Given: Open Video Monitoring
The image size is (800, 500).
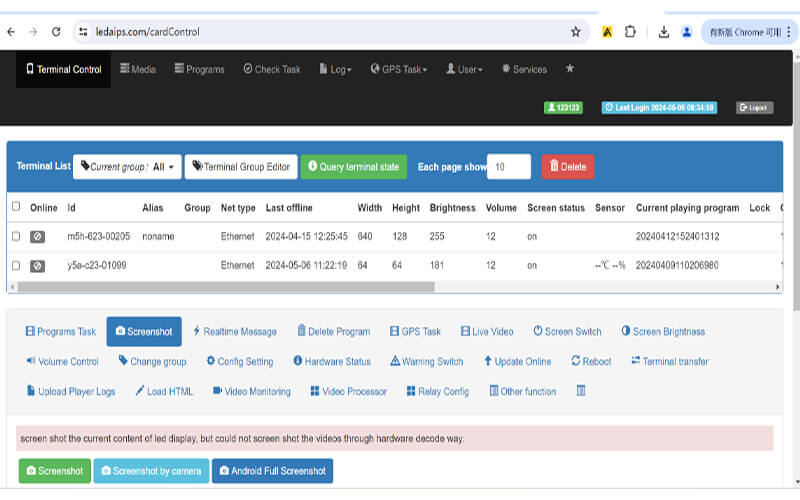Looking at the screenshot, I should coord(251,391).
